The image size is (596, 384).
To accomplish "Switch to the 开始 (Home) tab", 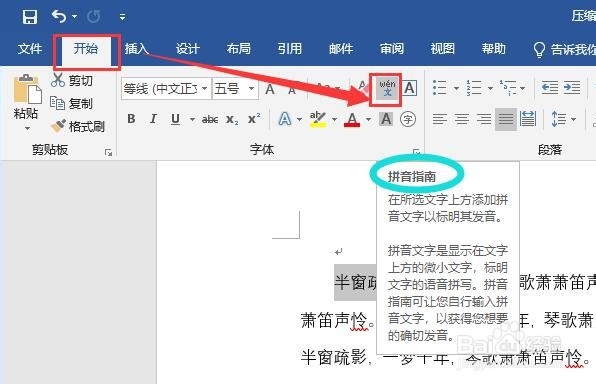I will pyautogui.click(x=86, y=49).
